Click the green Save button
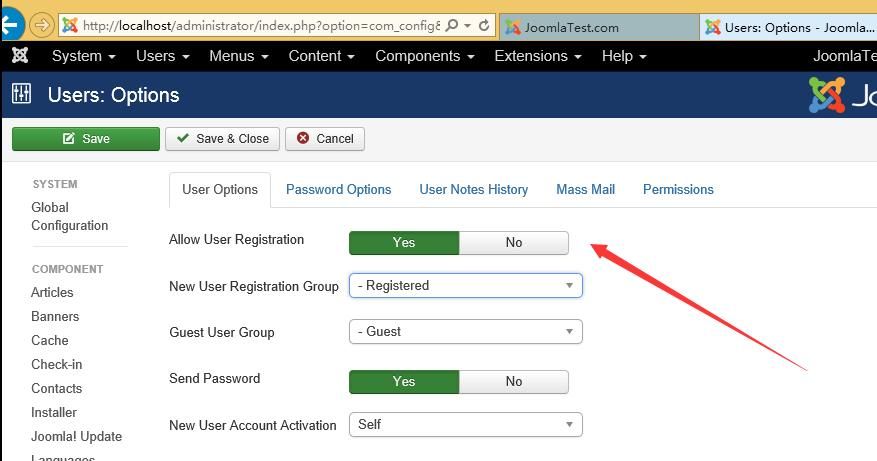Image resolution: width=877 pixels, height=461 pixels. [x=86, y=139]
